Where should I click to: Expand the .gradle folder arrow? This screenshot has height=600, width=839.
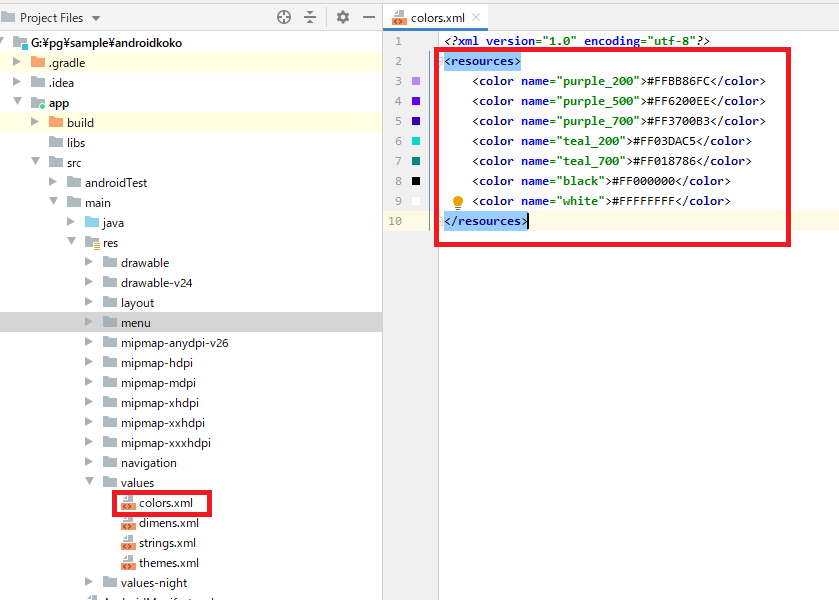click(17, 62)
